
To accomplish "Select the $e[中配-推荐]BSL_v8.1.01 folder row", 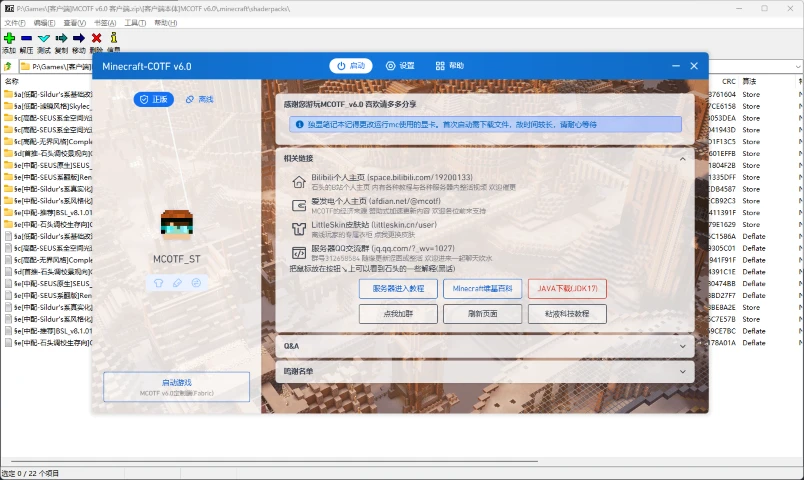I will [48, 212].
